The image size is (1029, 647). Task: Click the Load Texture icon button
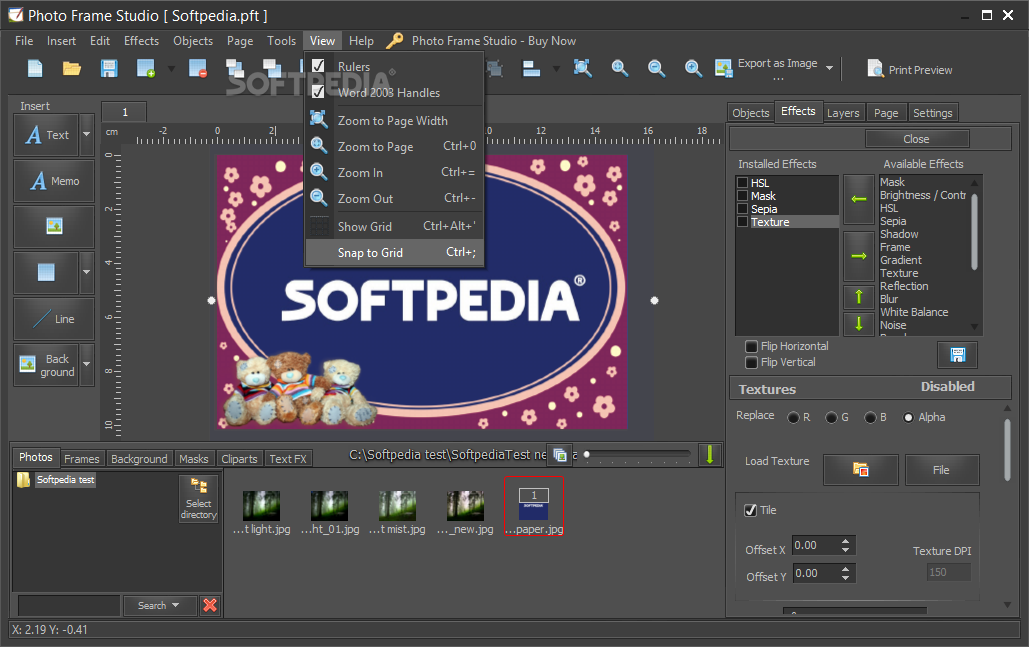pyautogui.click(x=860, y=470)
